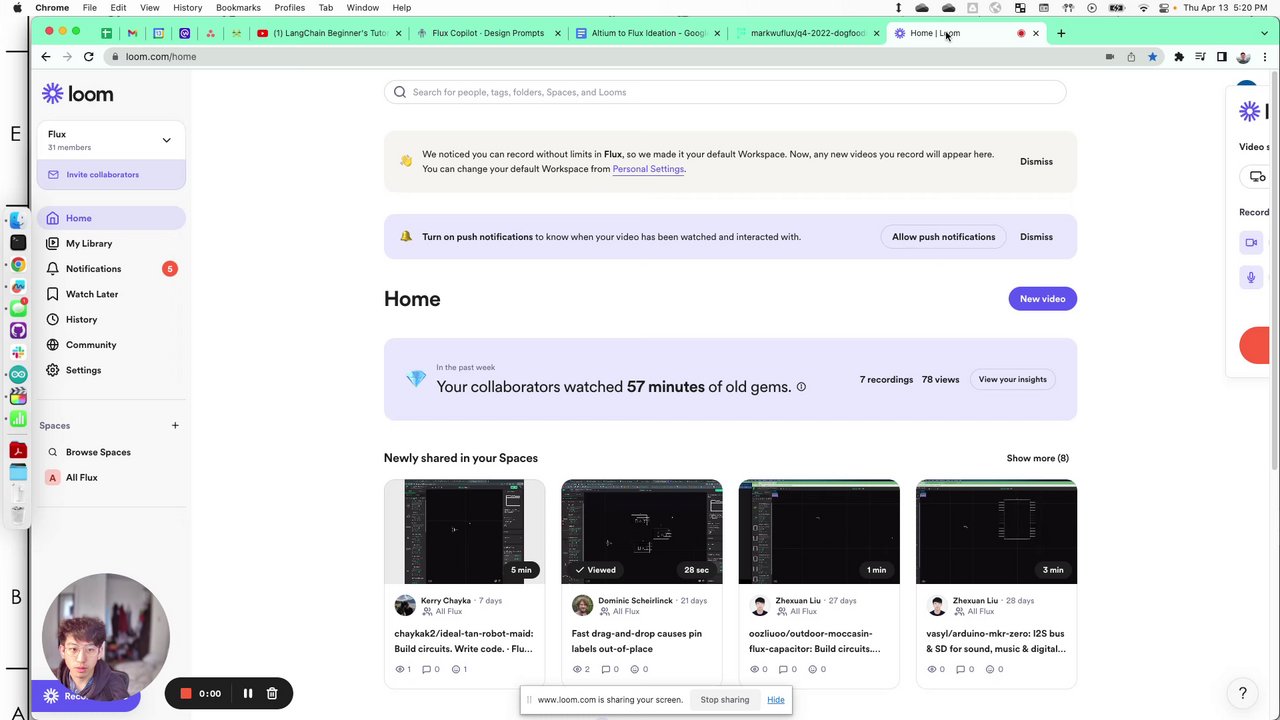Reload the page in Chrome

[x=89, y=57]
